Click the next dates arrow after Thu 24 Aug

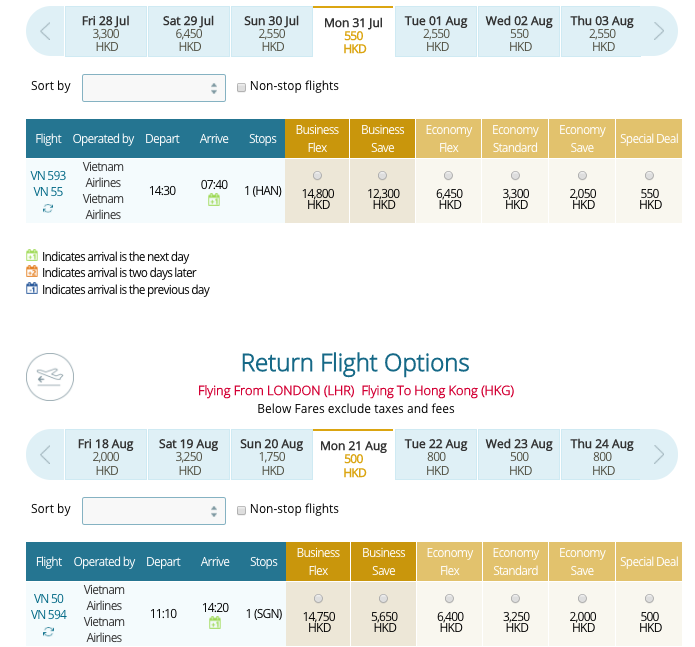(659, 455)
